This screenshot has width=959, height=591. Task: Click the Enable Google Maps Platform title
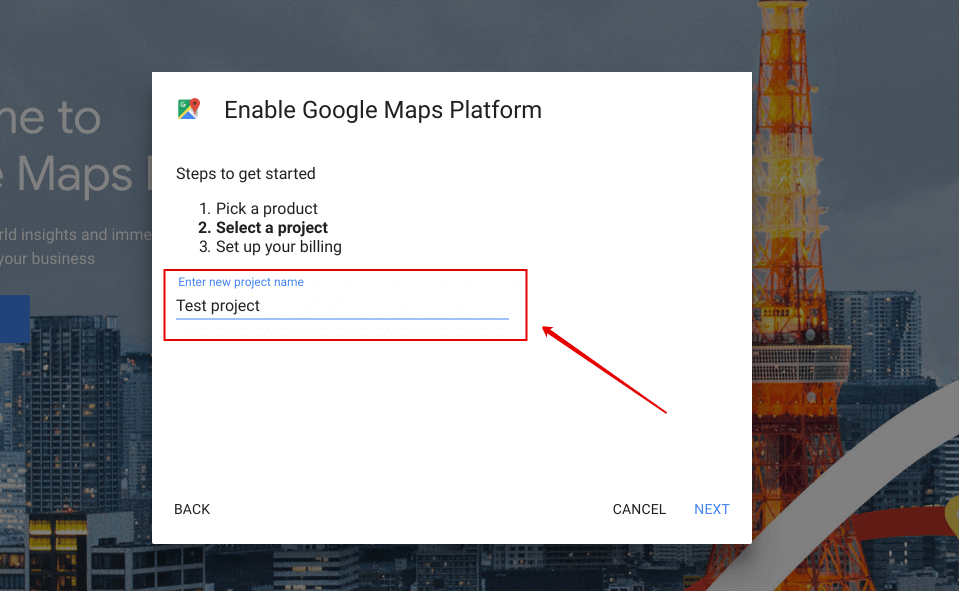tap(383, 110)
